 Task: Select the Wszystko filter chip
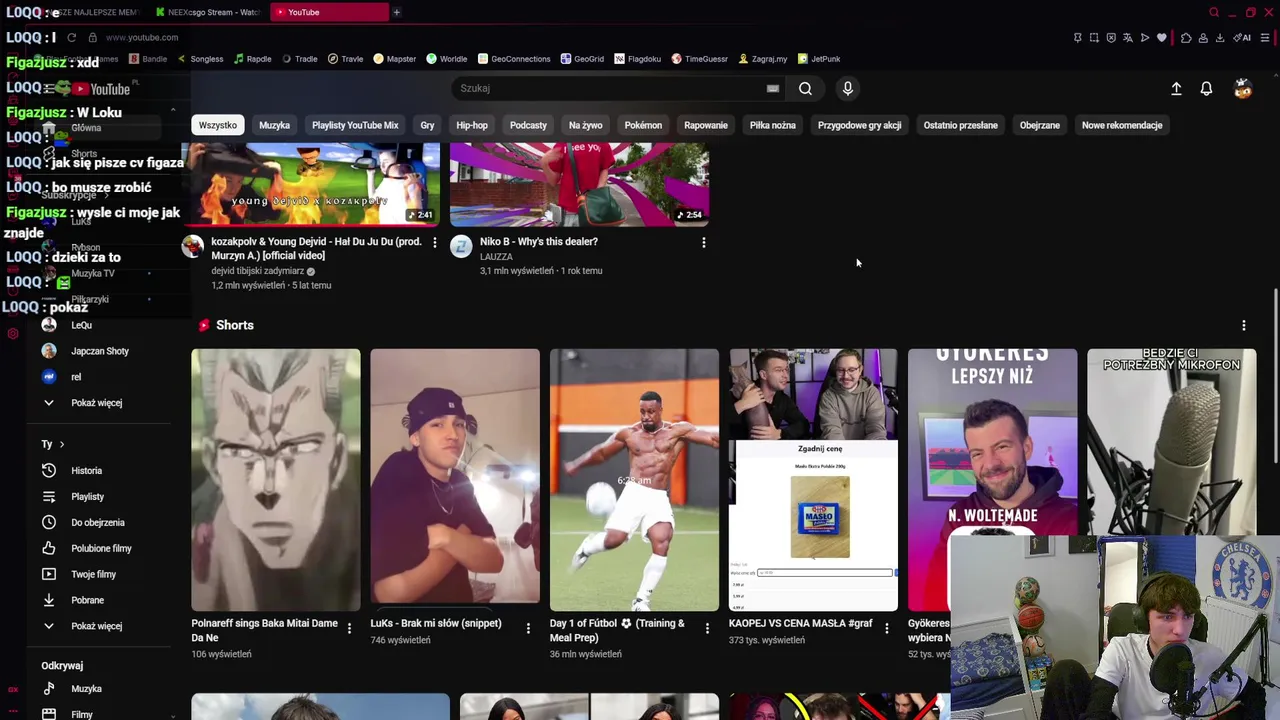pyautogui.click(x=217, y=125)
